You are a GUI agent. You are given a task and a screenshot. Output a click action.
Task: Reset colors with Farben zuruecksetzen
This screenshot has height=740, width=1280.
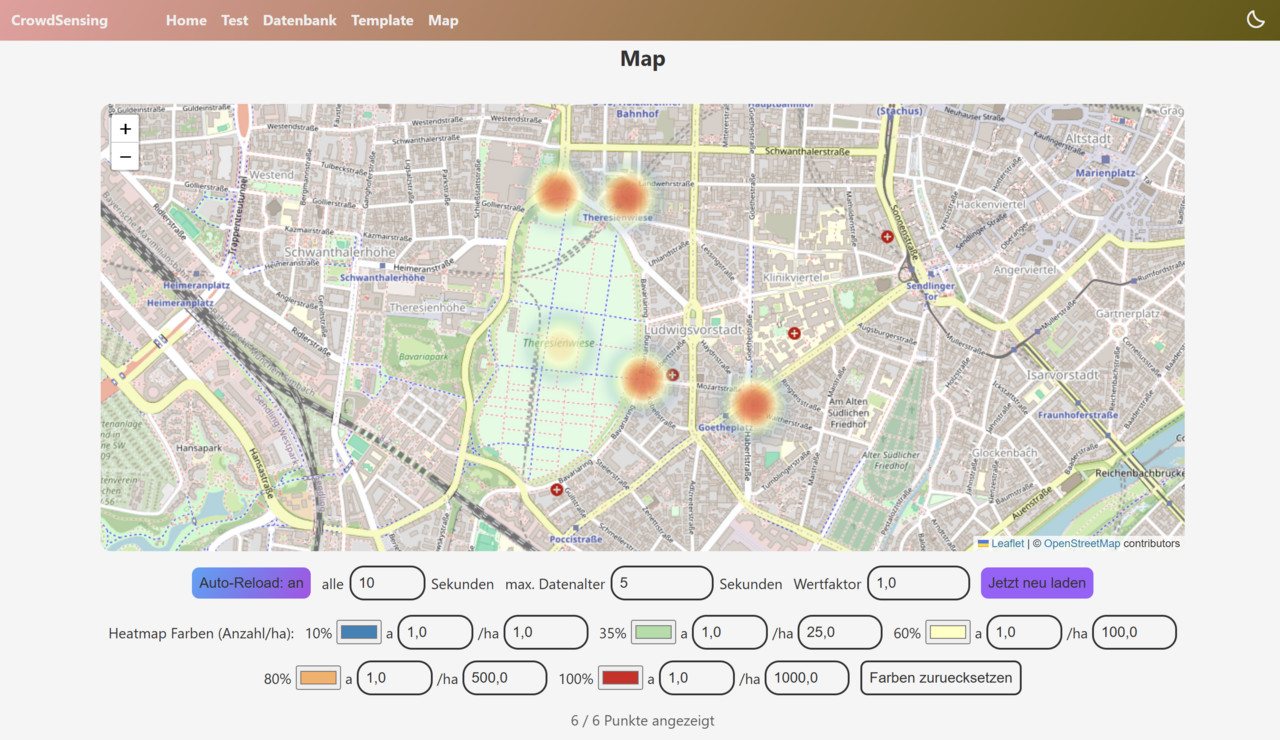(940, 677)
